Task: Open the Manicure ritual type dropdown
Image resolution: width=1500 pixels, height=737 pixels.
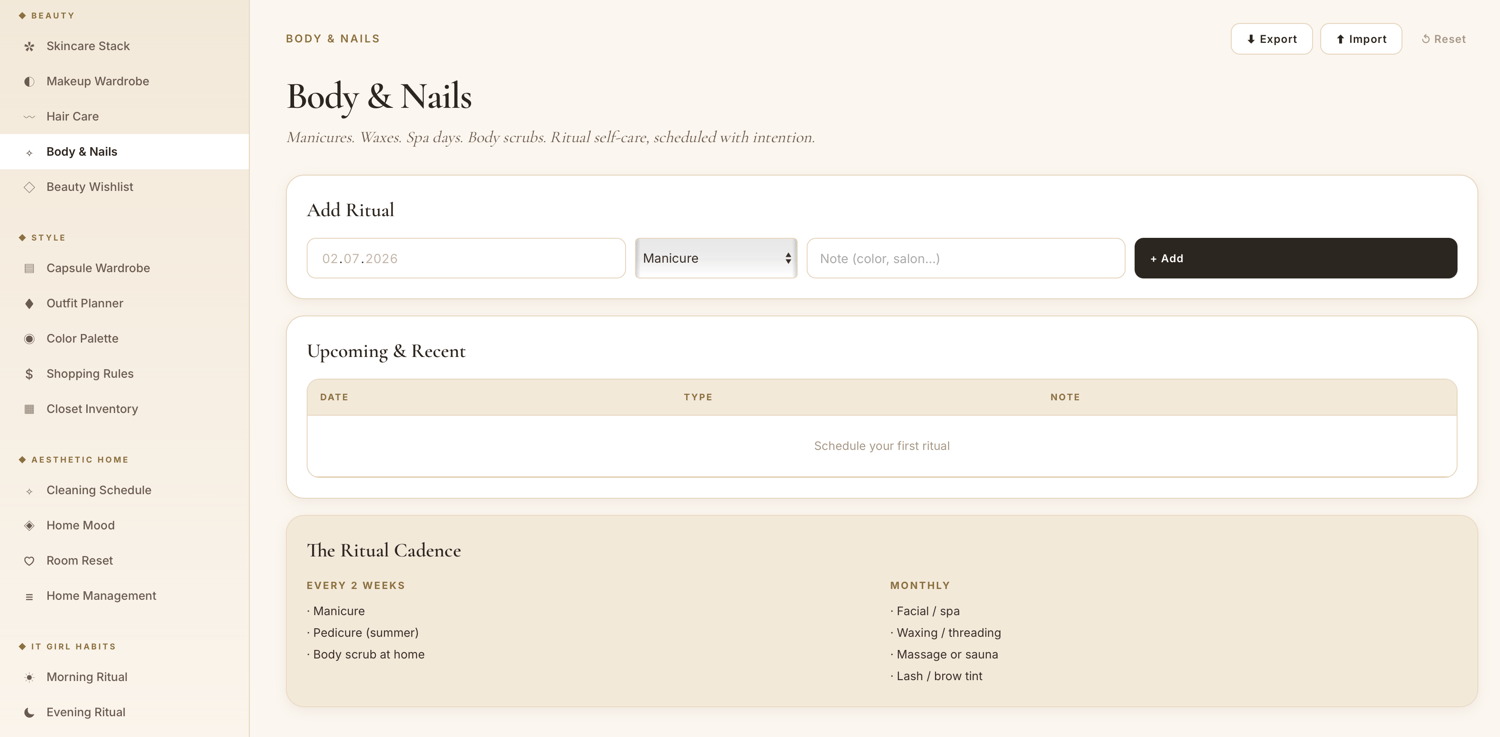Action: pyautogui.click(x=716, y=258)
